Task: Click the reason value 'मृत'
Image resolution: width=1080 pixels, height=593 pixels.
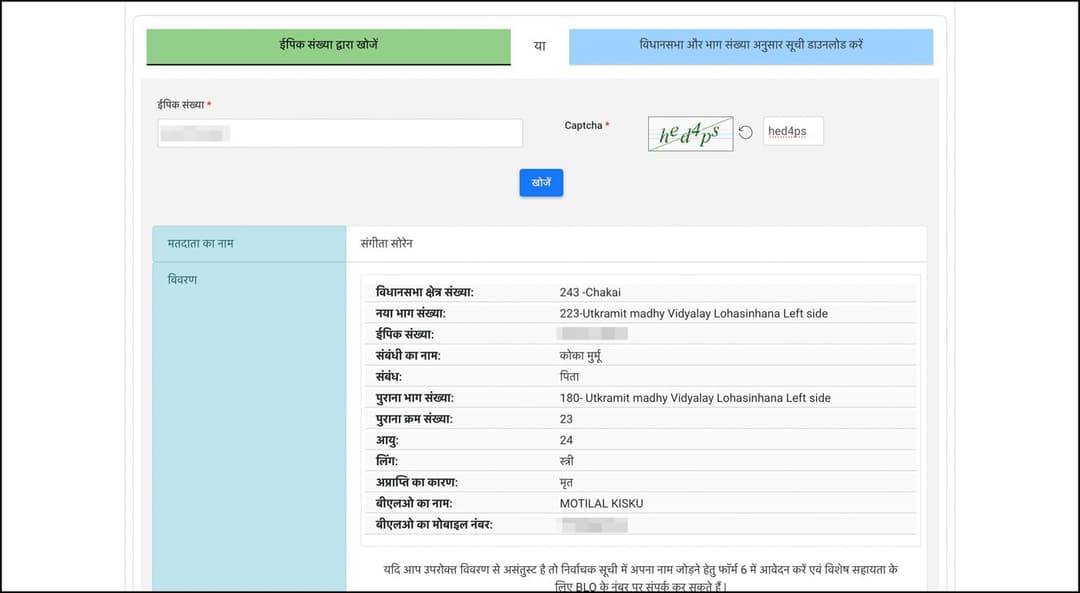Action: [x=566, y=482]
